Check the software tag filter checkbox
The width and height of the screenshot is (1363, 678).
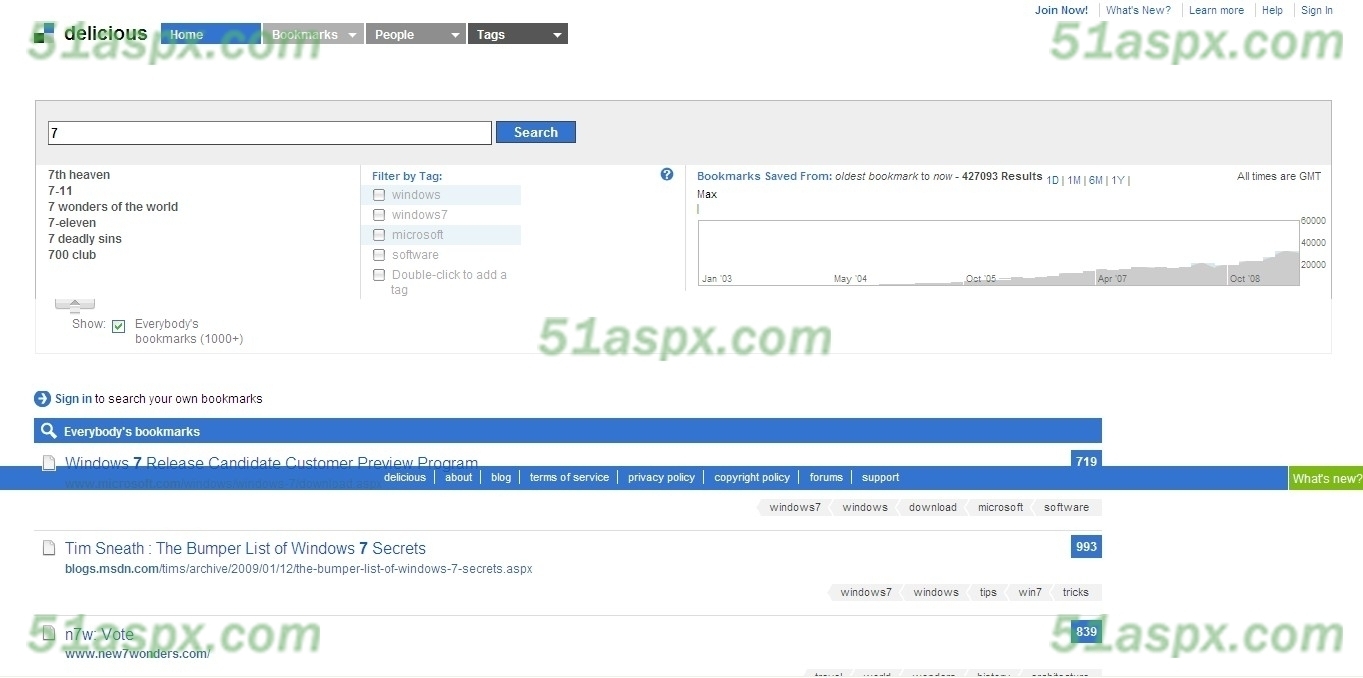pyautogui.click(x=379, y=255)
